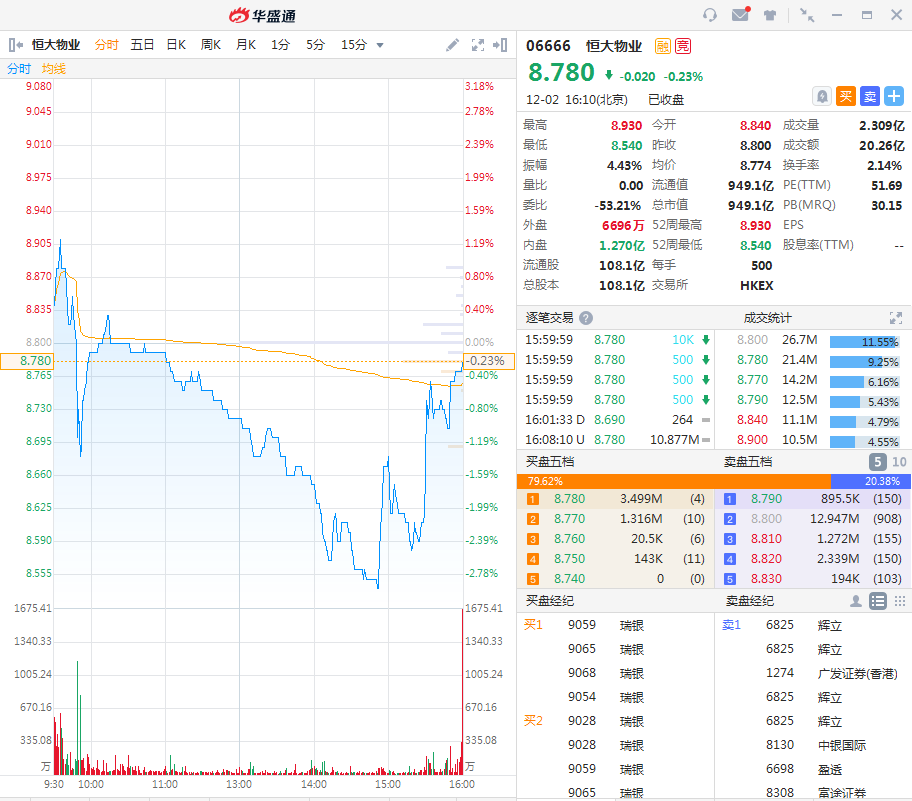Click the 富途证券 broker entry
912x801 pixels.
click(842, 792)
